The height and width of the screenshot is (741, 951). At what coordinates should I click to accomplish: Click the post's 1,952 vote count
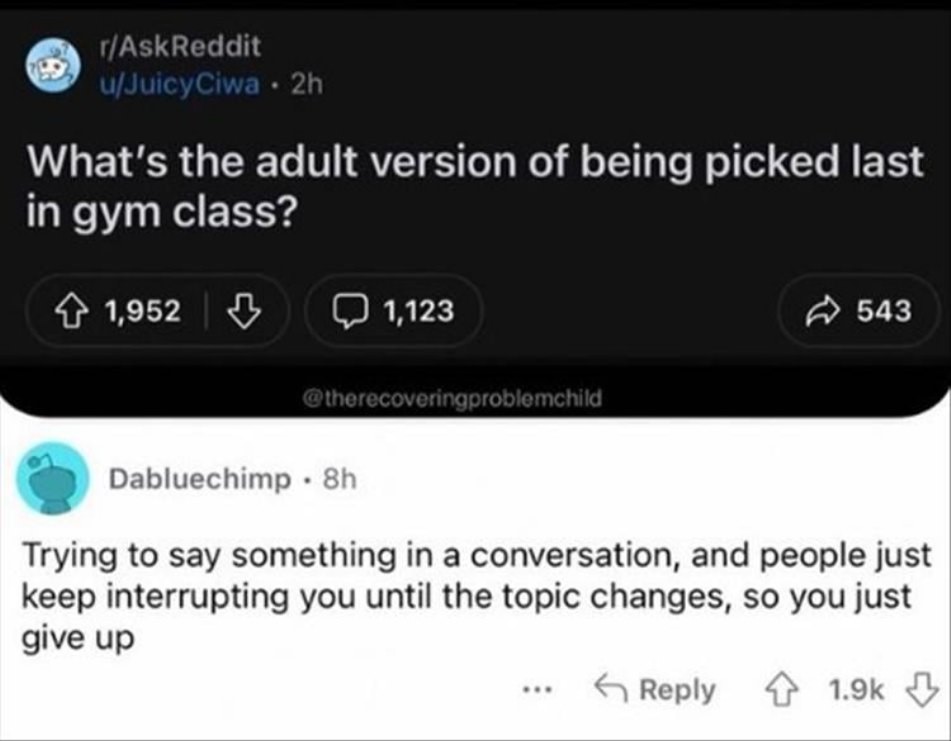(142, 312)
